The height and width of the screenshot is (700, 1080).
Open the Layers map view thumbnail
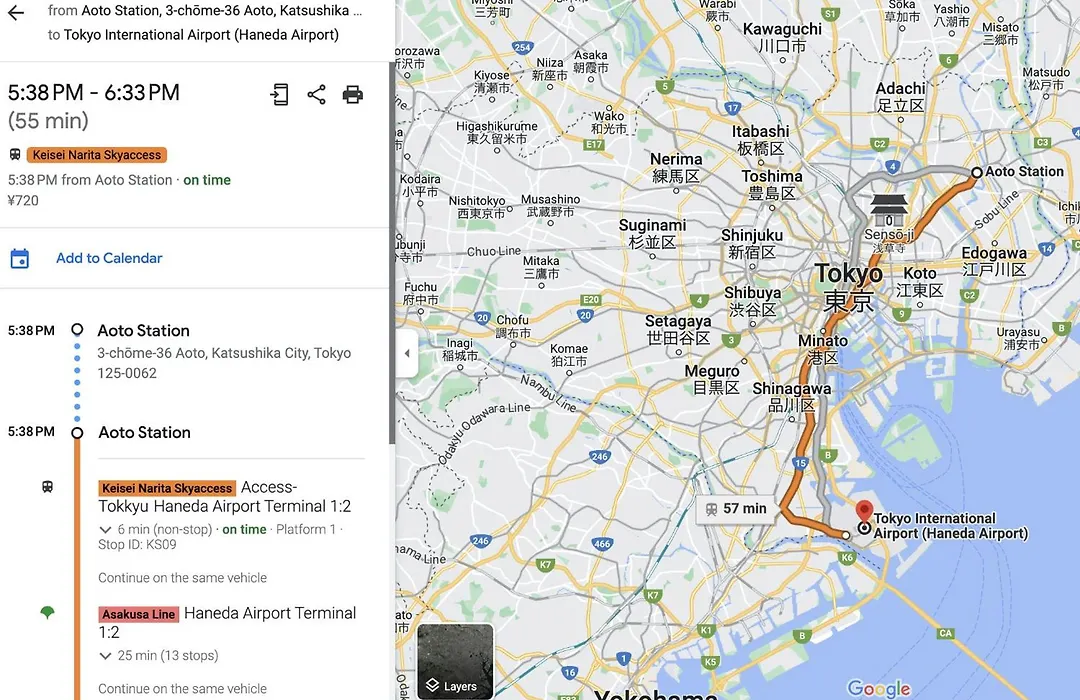(x=455, y=661)
